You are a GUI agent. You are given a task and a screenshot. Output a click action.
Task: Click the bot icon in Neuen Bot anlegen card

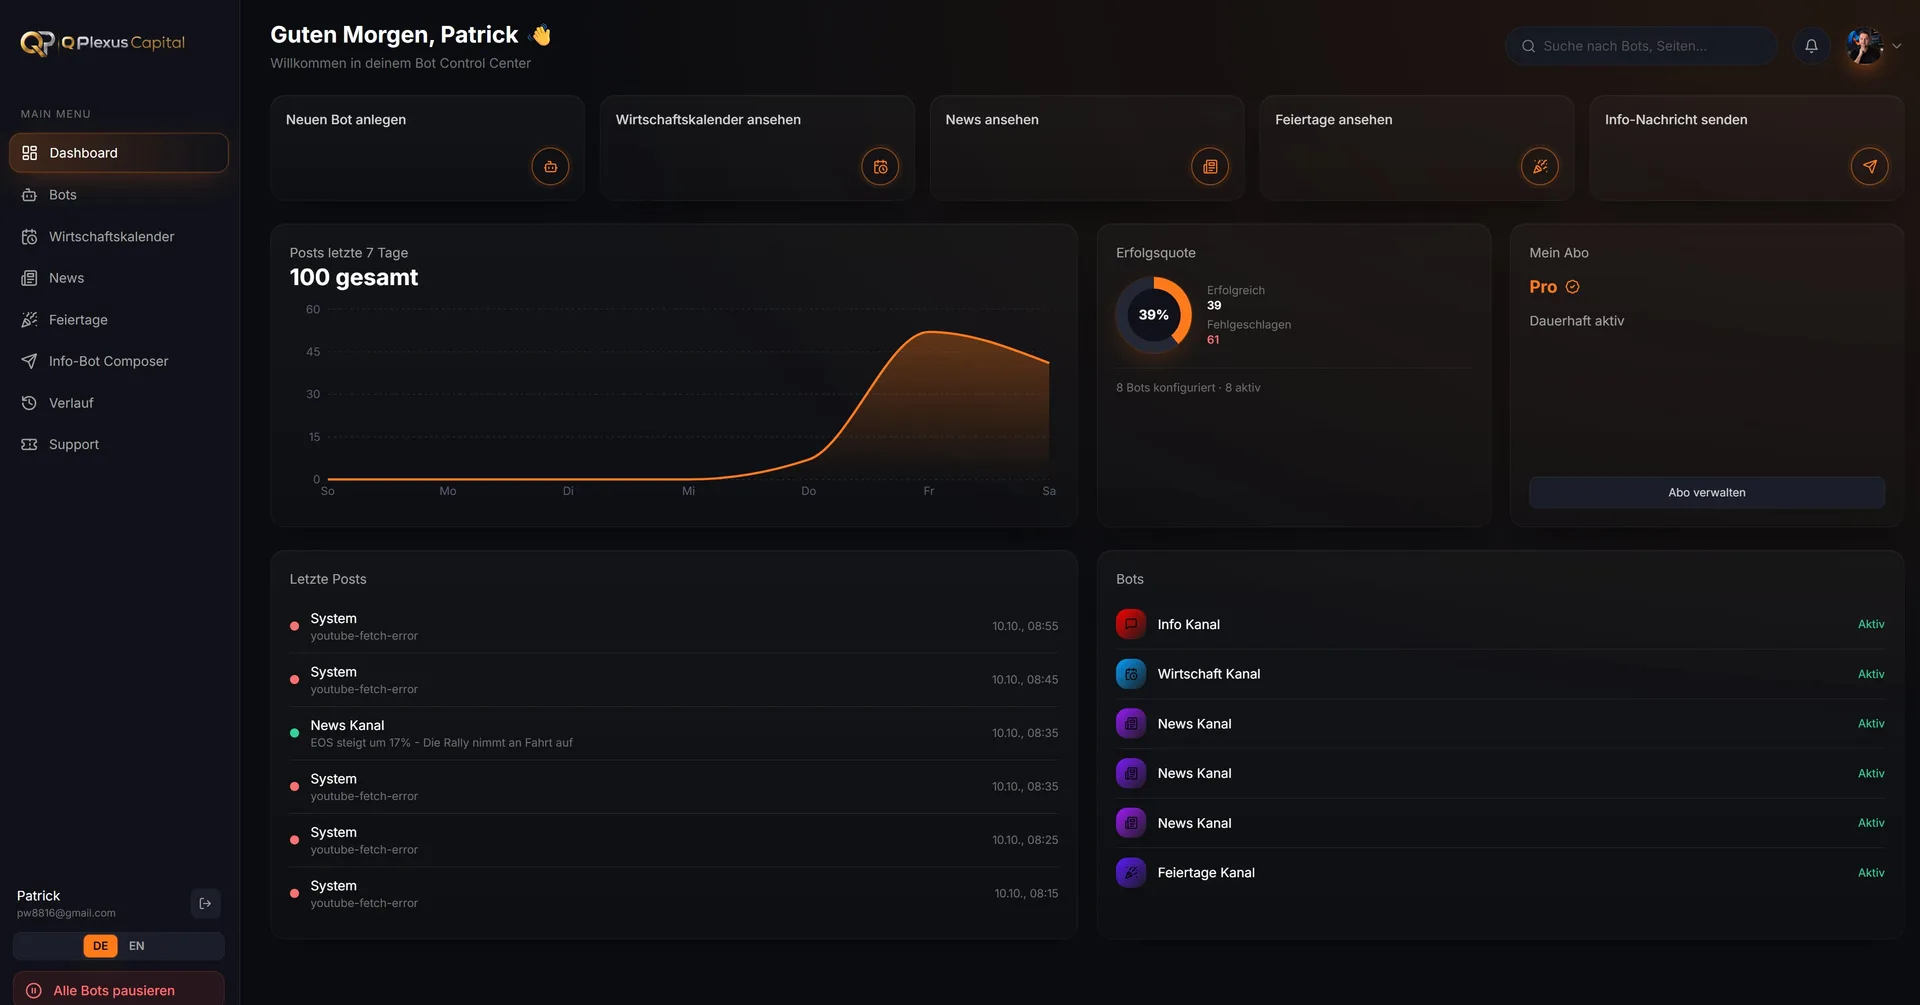(550, 167)
